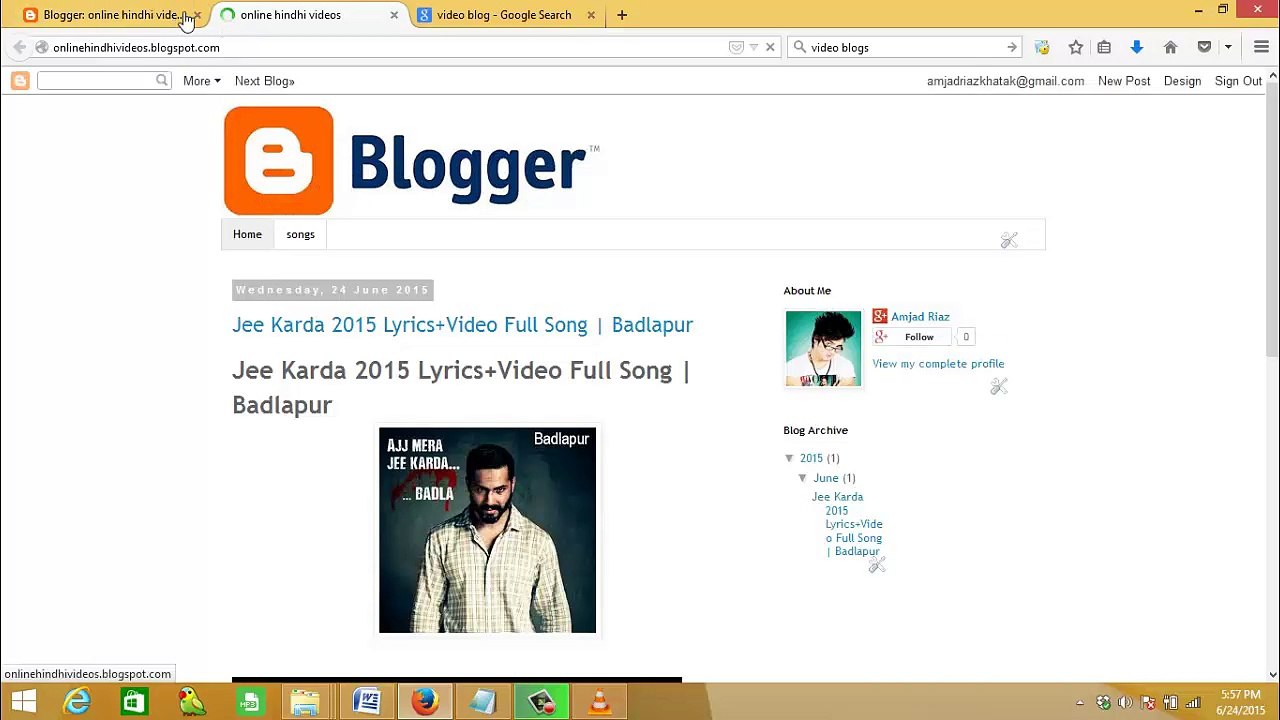Open the Firefox downloads arrow
The height and width of the screenshot is (720, 1280).
(1136, 47)
